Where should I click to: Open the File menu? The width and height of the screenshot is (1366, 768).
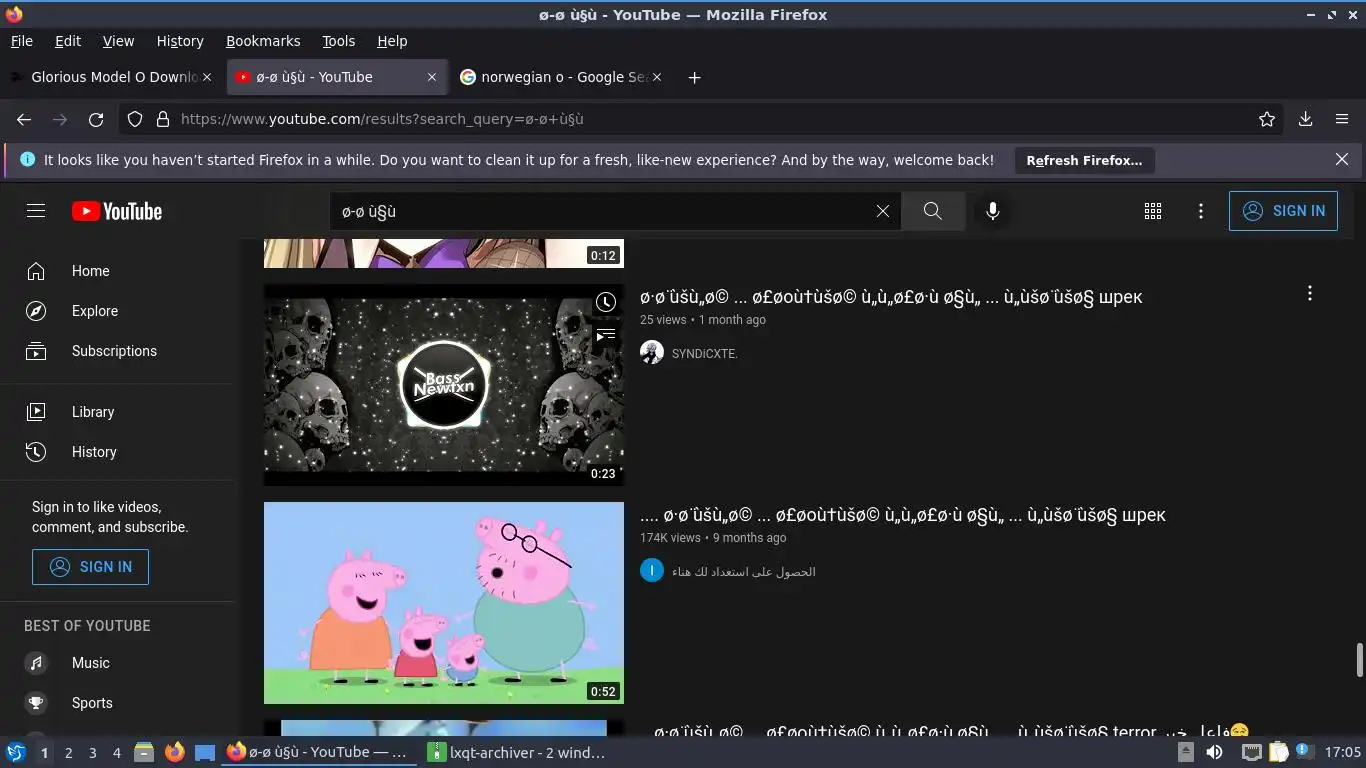[21, 41]
